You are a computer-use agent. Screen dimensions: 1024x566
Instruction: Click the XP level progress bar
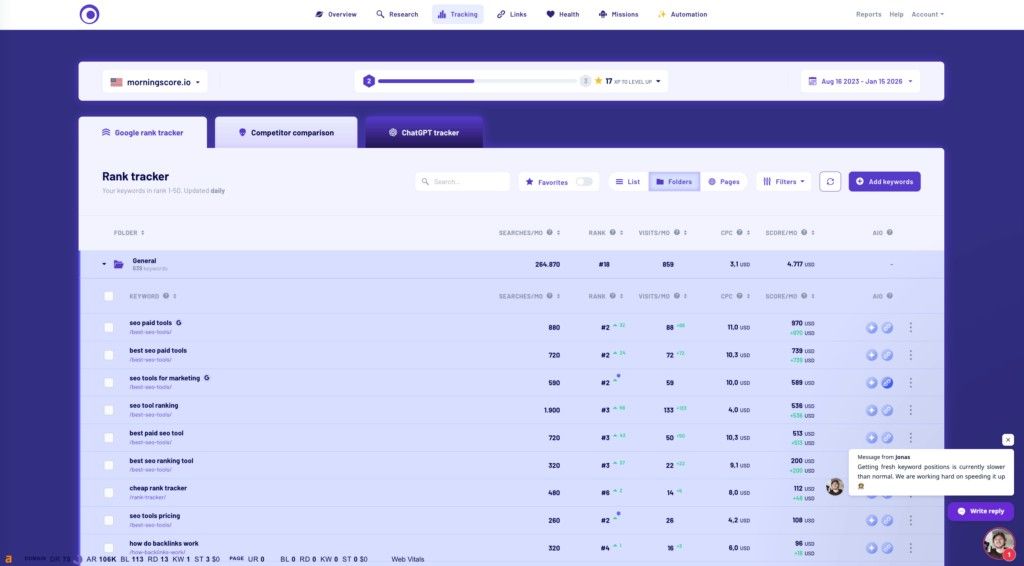tap(475, 81)
